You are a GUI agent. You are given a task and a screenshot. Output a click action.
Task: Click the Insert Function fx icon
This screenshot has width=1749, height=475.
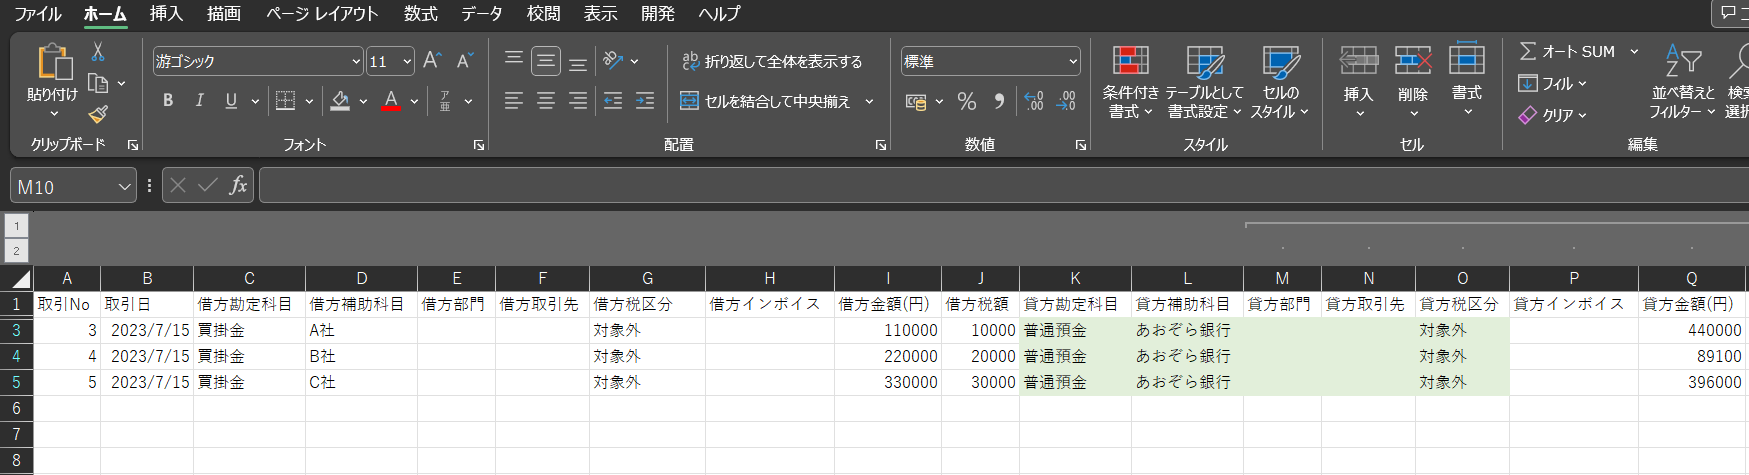pyautogui.click(x=238, y=186)
